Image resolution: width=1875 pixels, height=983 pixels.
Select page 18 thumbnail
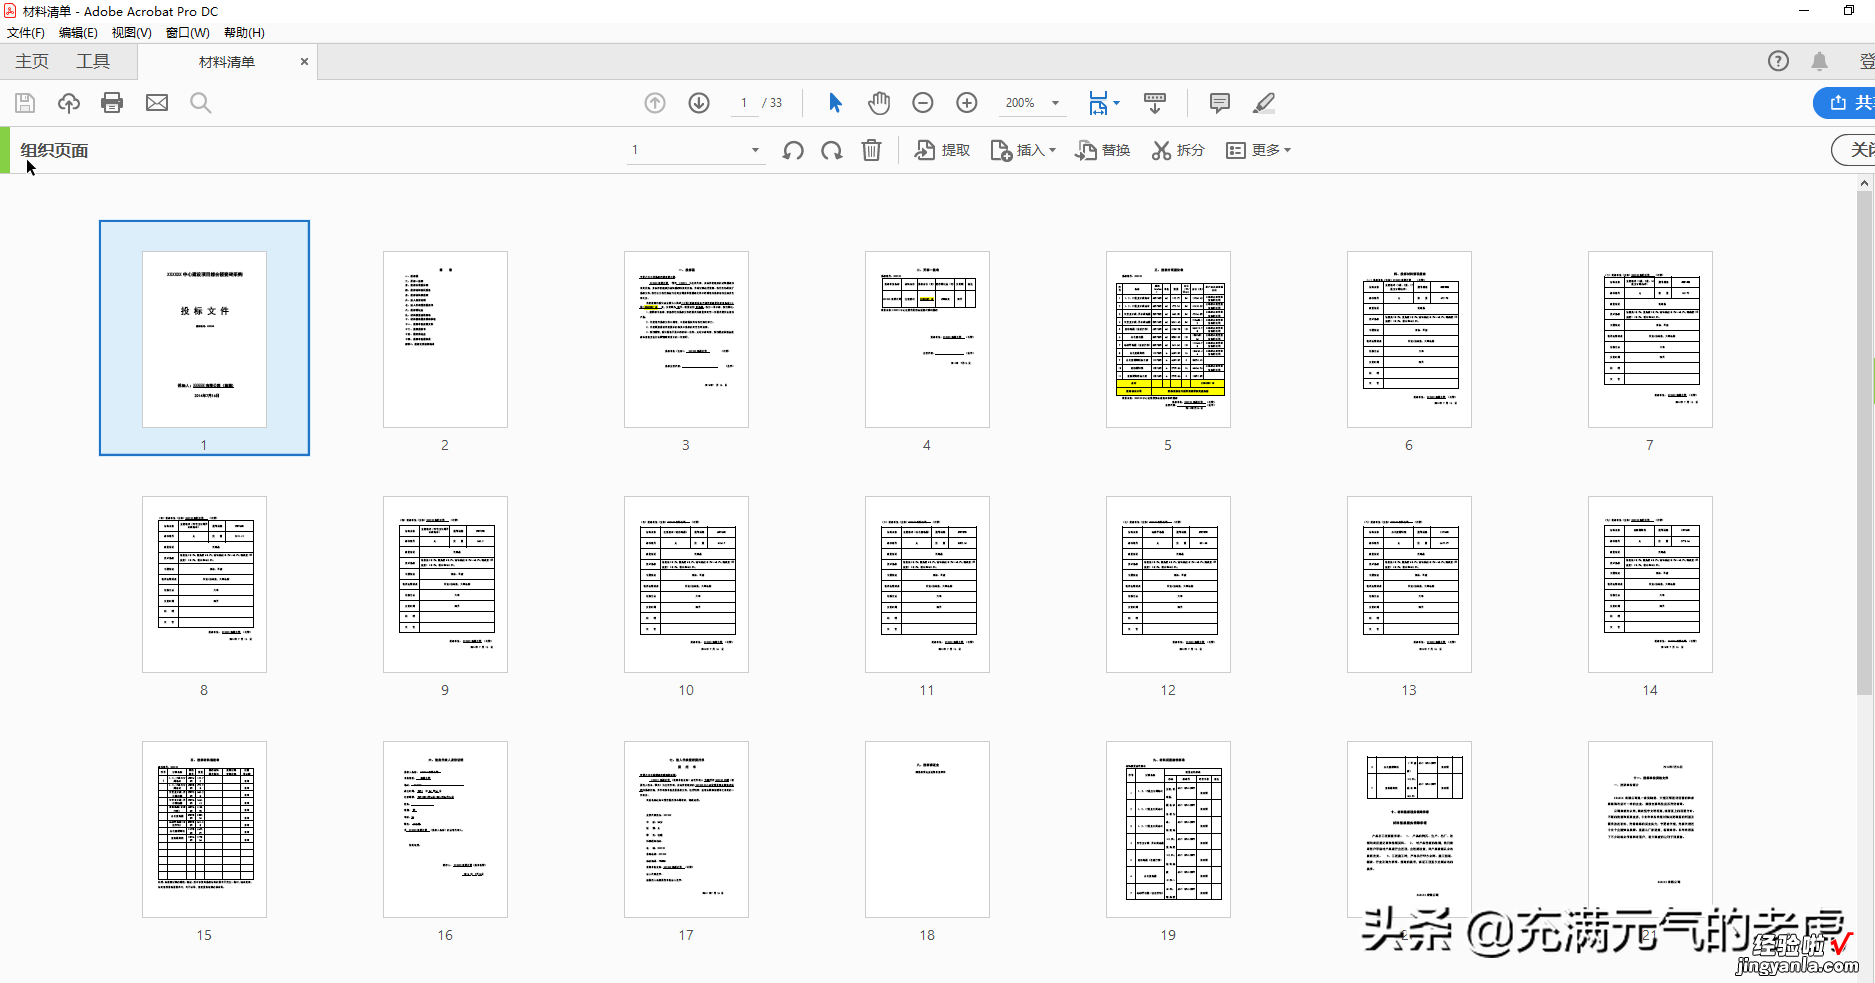point(927,829)
